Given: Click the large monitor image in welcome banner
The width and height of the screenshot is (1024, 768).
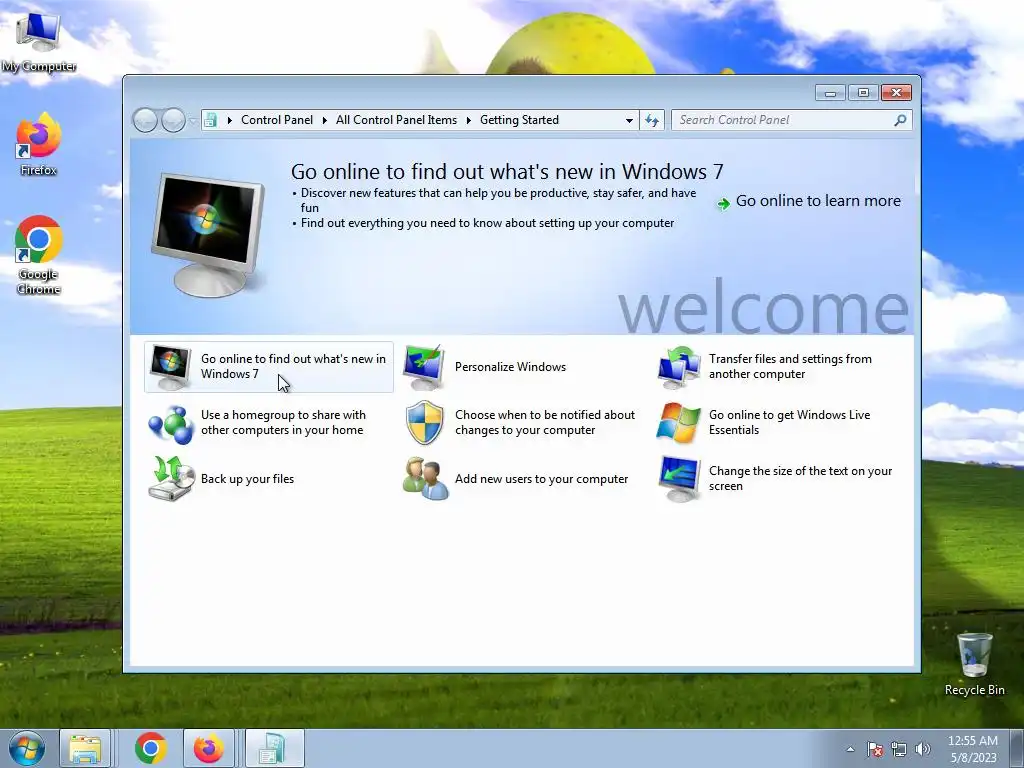Looking at the screenshot, I should 209,234.
